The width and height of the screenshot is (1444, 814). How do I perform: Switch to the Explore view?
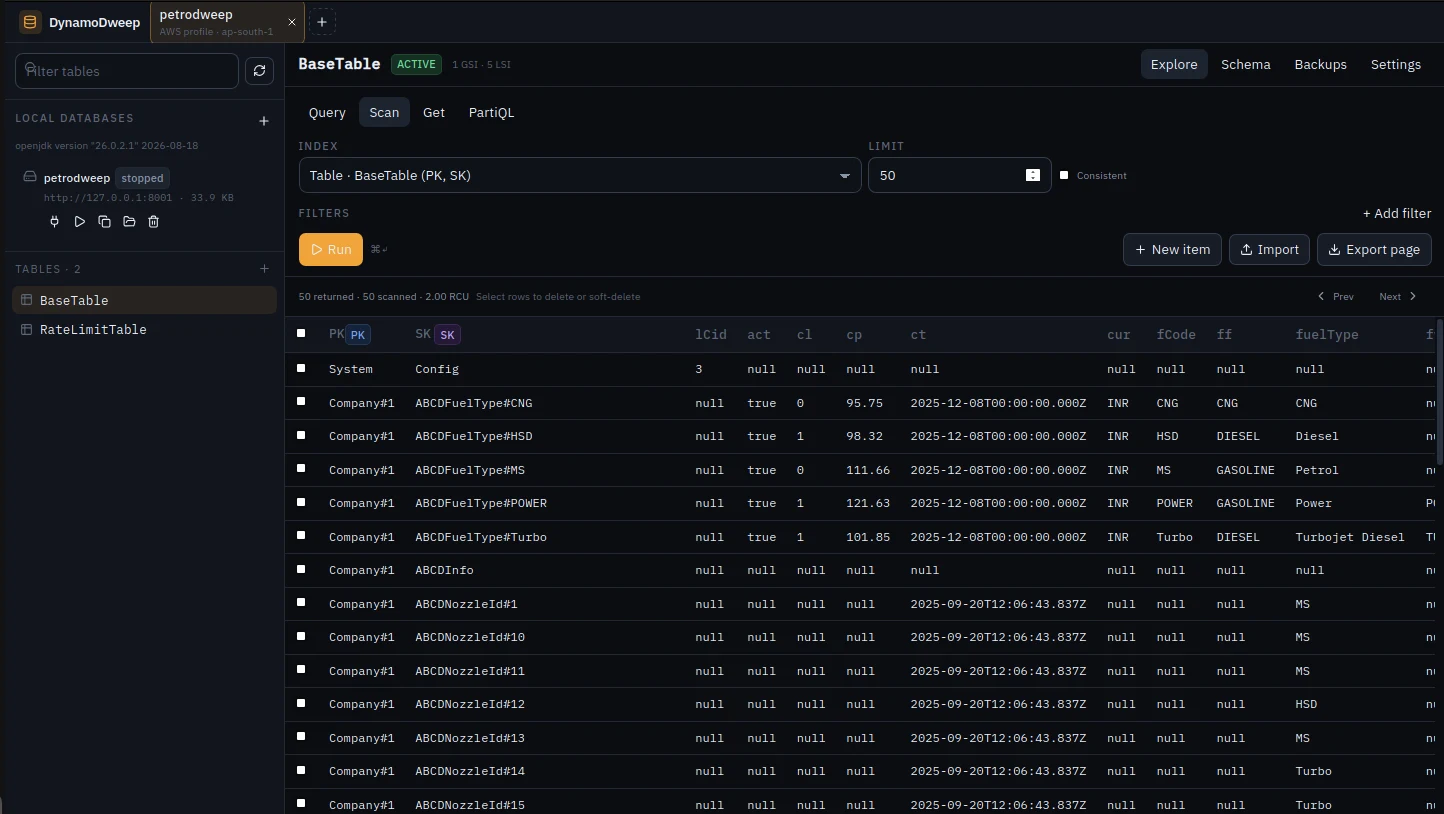point(1174,64)
